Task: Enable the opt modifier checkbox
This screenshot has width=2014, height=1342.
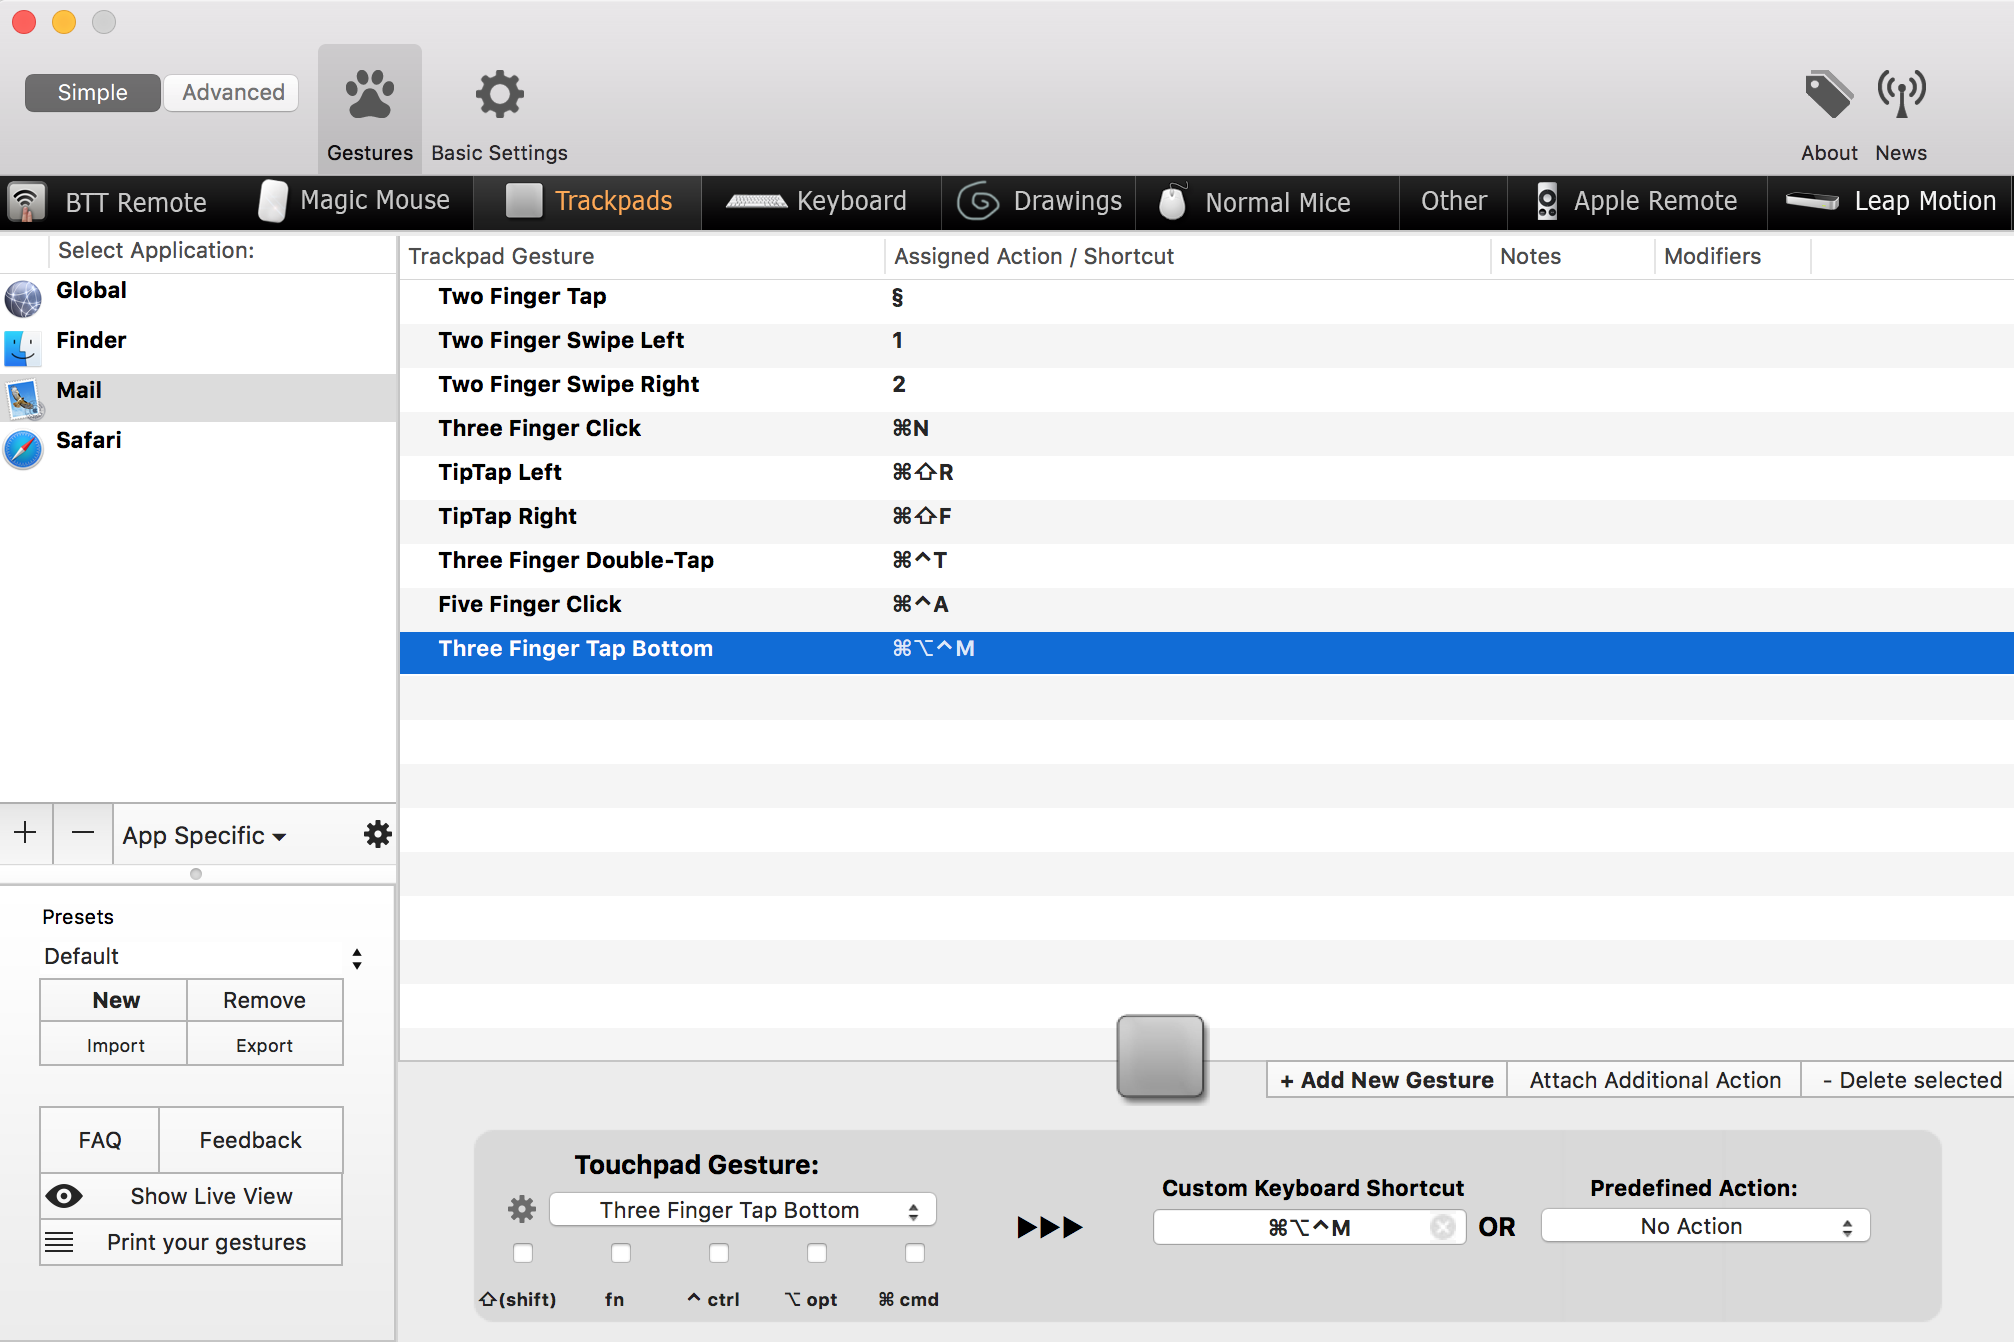Action: click(817, 1253)
